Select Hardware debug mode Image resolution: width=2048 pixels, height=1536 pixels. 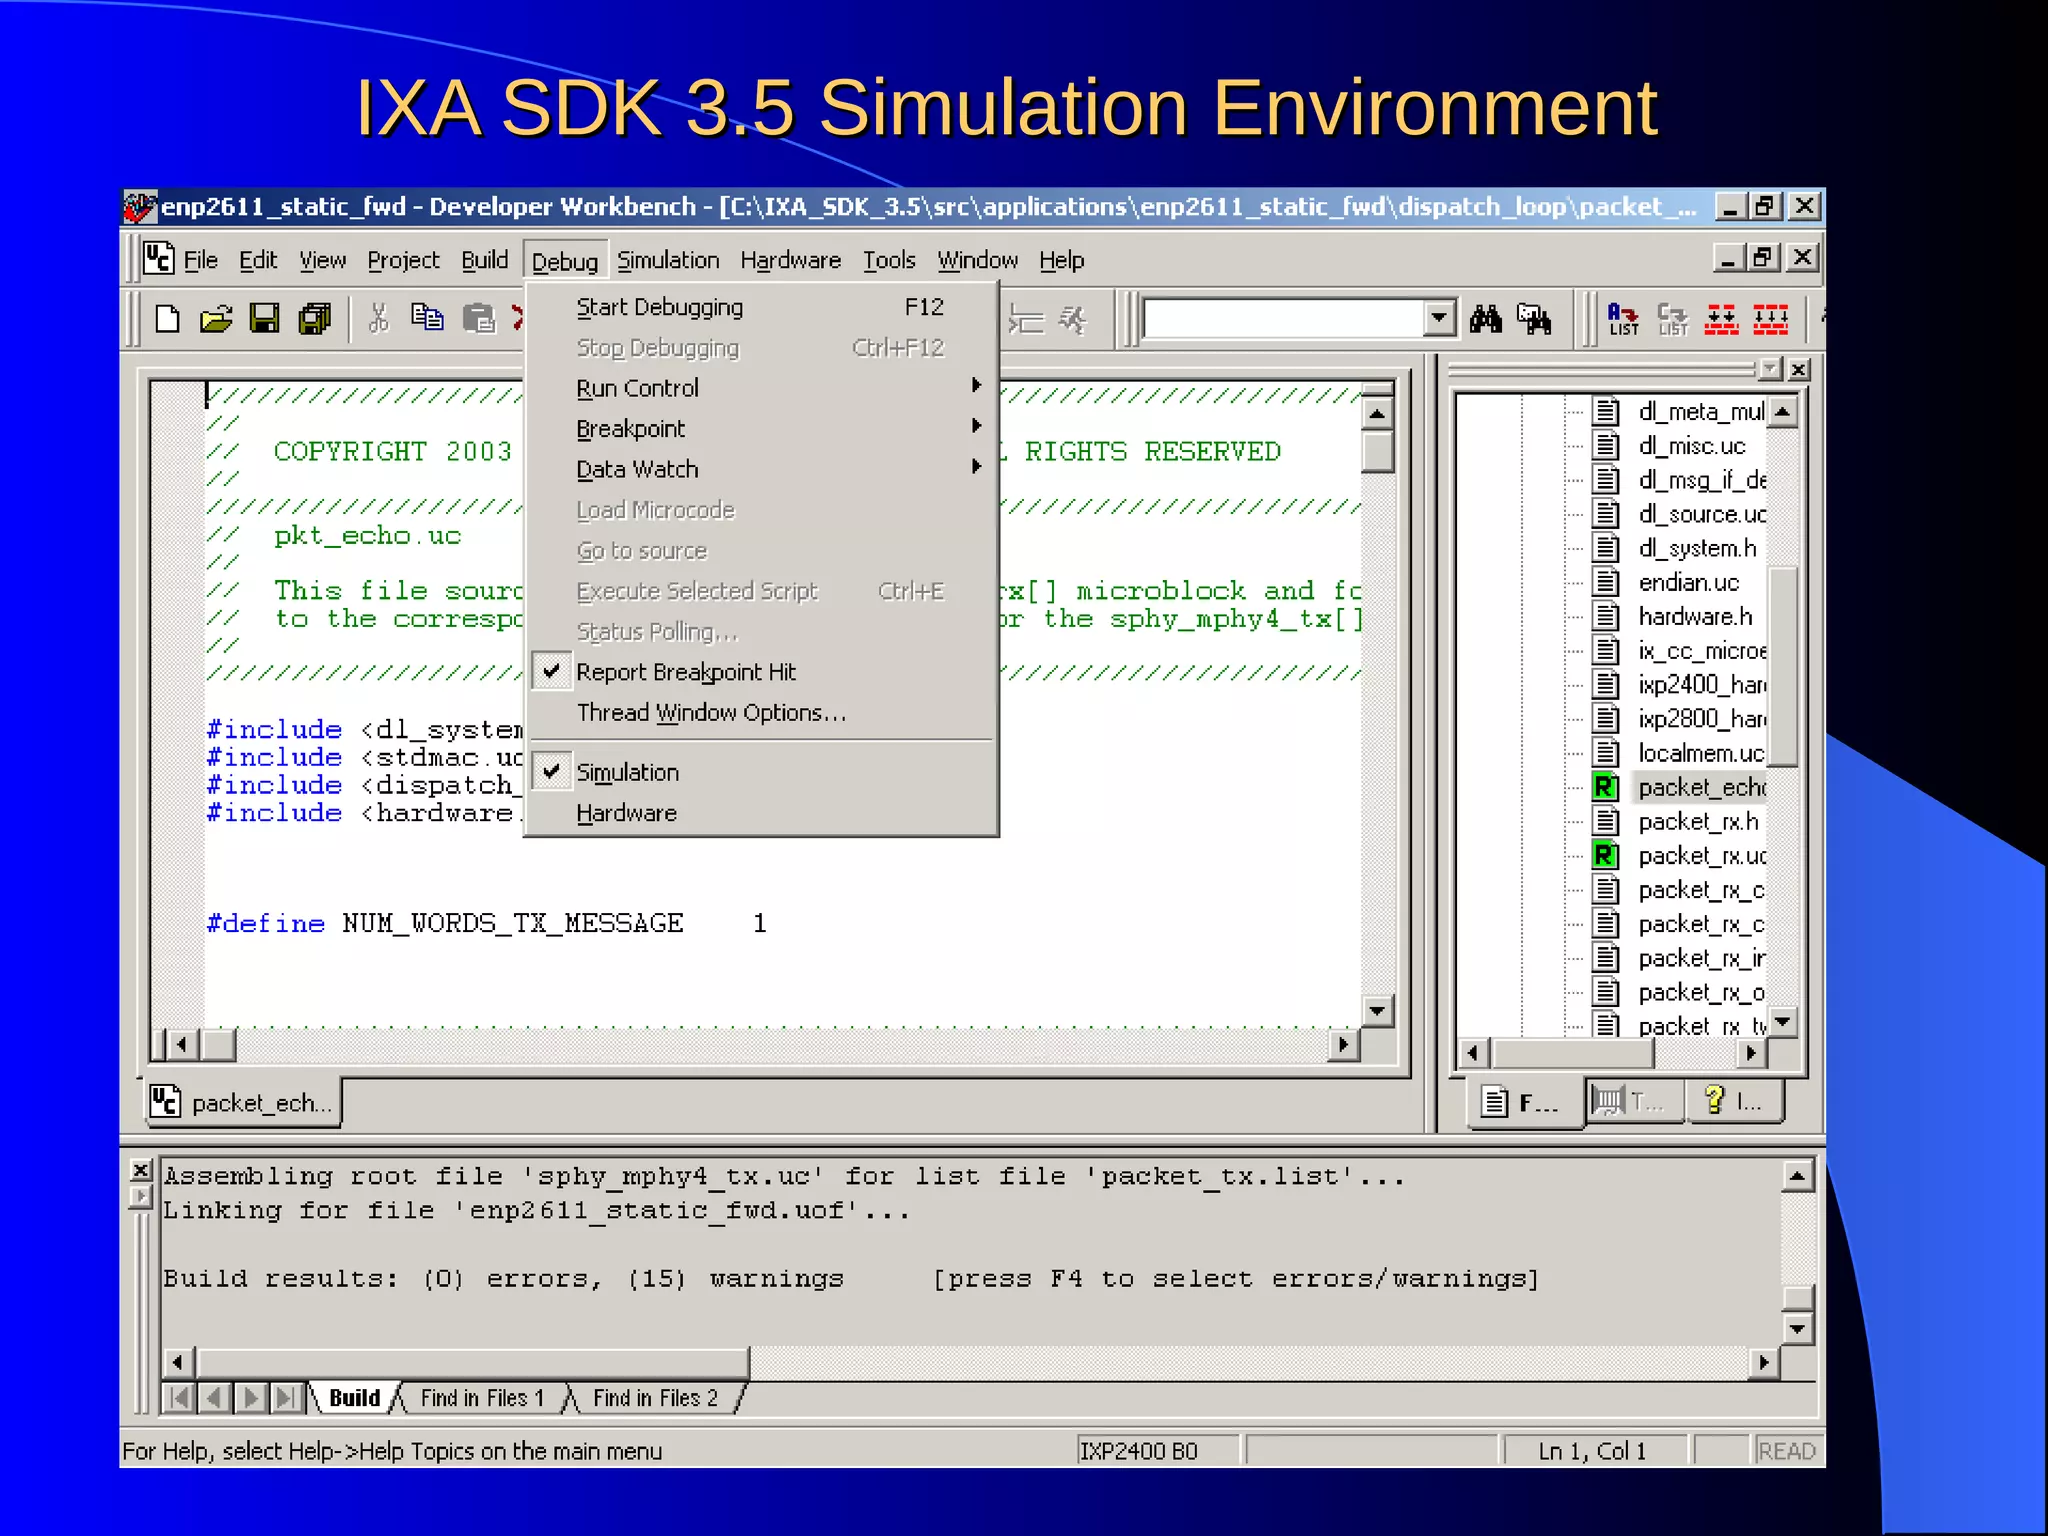click(x=626, y=813)
